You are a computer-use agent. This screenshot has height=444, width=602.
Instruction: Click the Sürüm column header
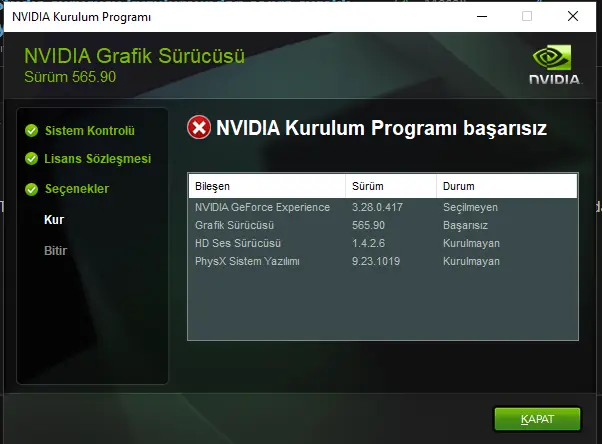[391, 186]
